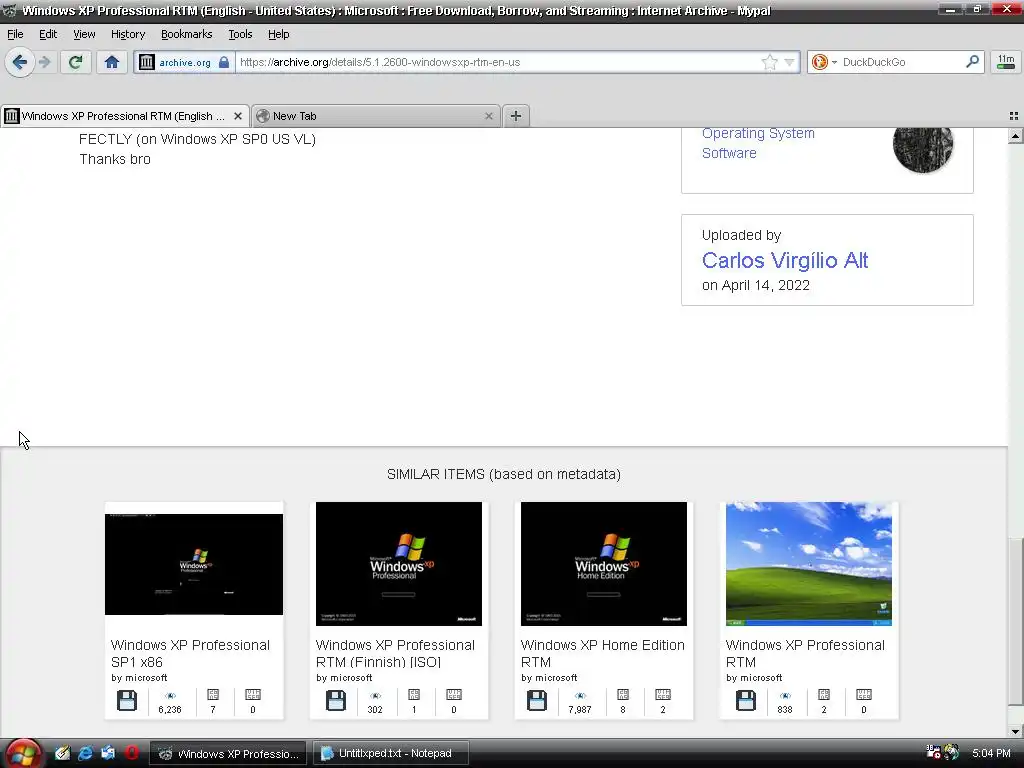This screenshot has height=768, width=1024.
Task: Click the Windows XP Professional RTM (Finnish) [ISO] title
Action: click(x=395, y=653)
